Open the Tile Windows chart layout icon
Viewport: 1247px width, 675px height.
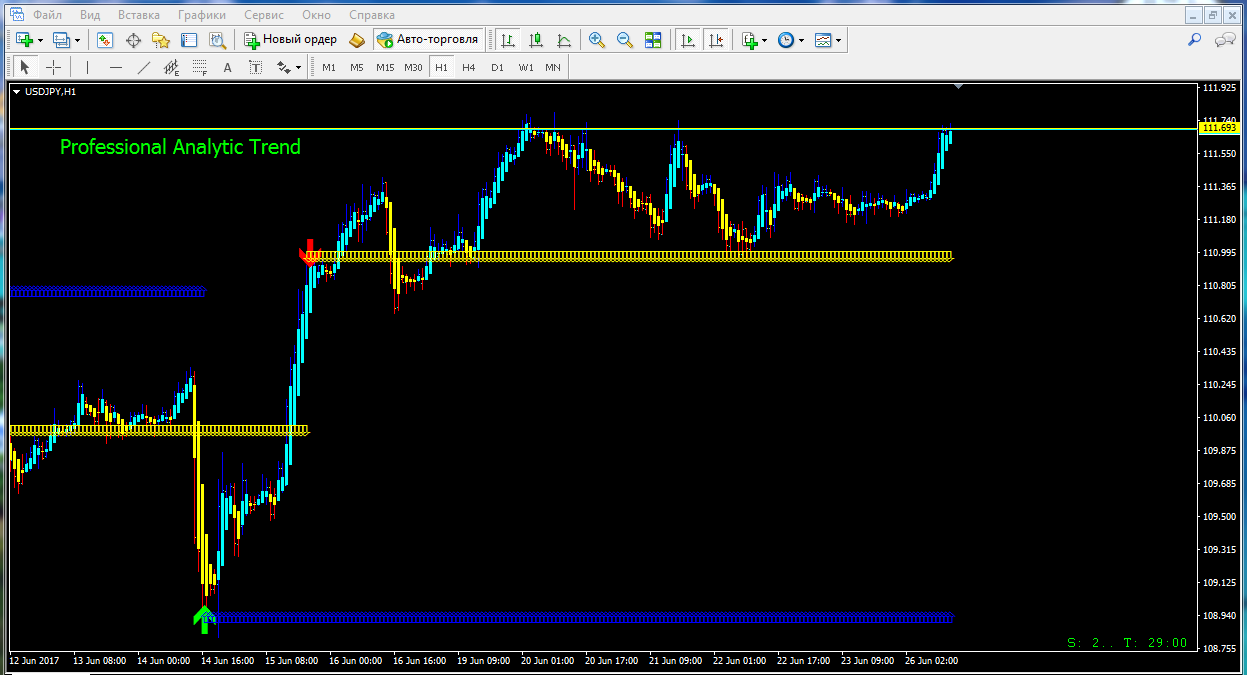pyautogui.click(x=653, y=40)
